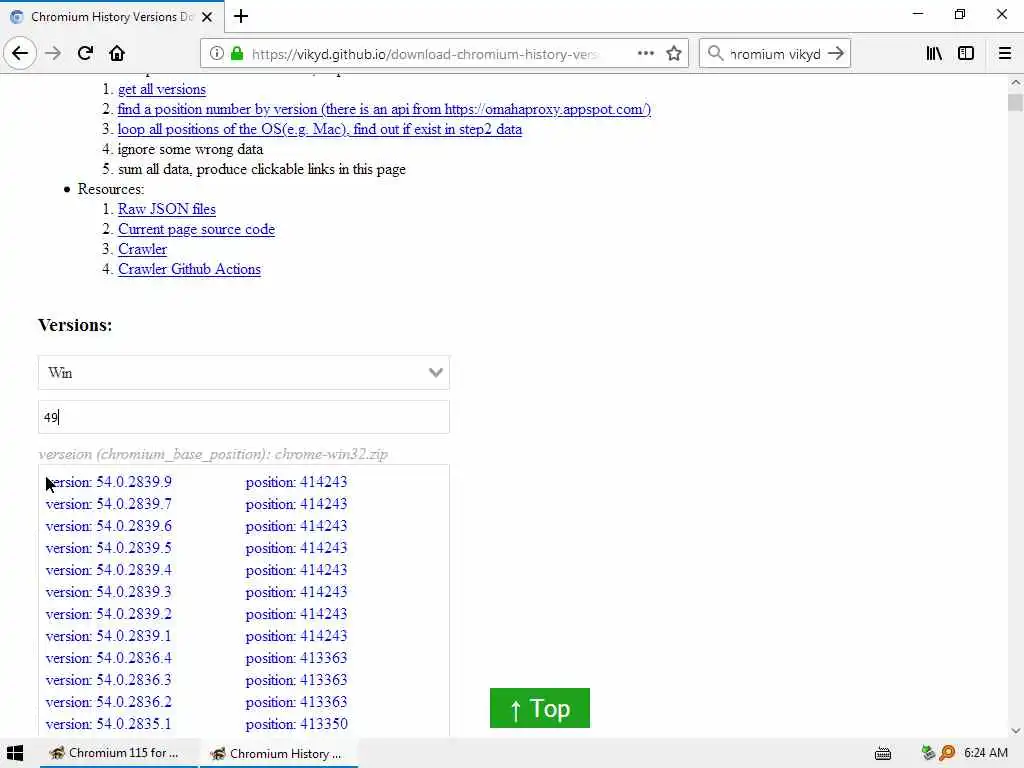The width and height of the screenshot is (1024, 768).
Task: Switch to Chromium 115 taskbar window
Action: (x=118, y=753)
